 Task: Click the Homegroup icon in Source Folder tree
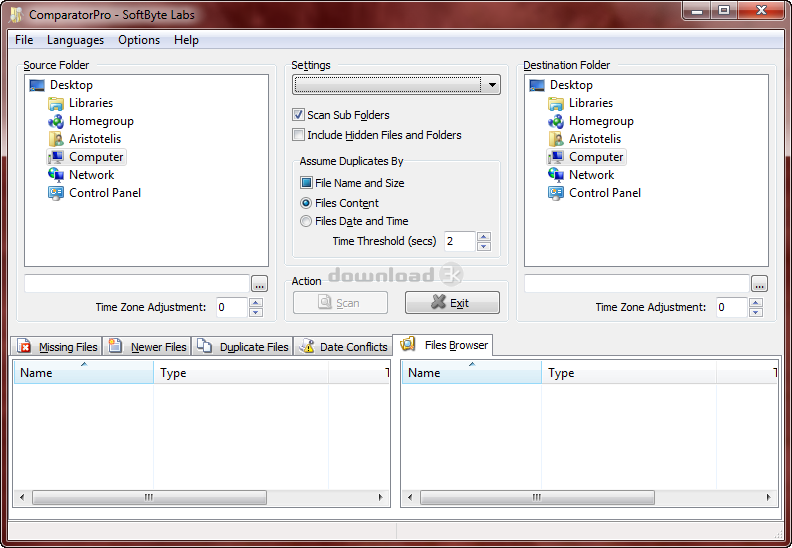pyautogui.click(x=56, y=121)
